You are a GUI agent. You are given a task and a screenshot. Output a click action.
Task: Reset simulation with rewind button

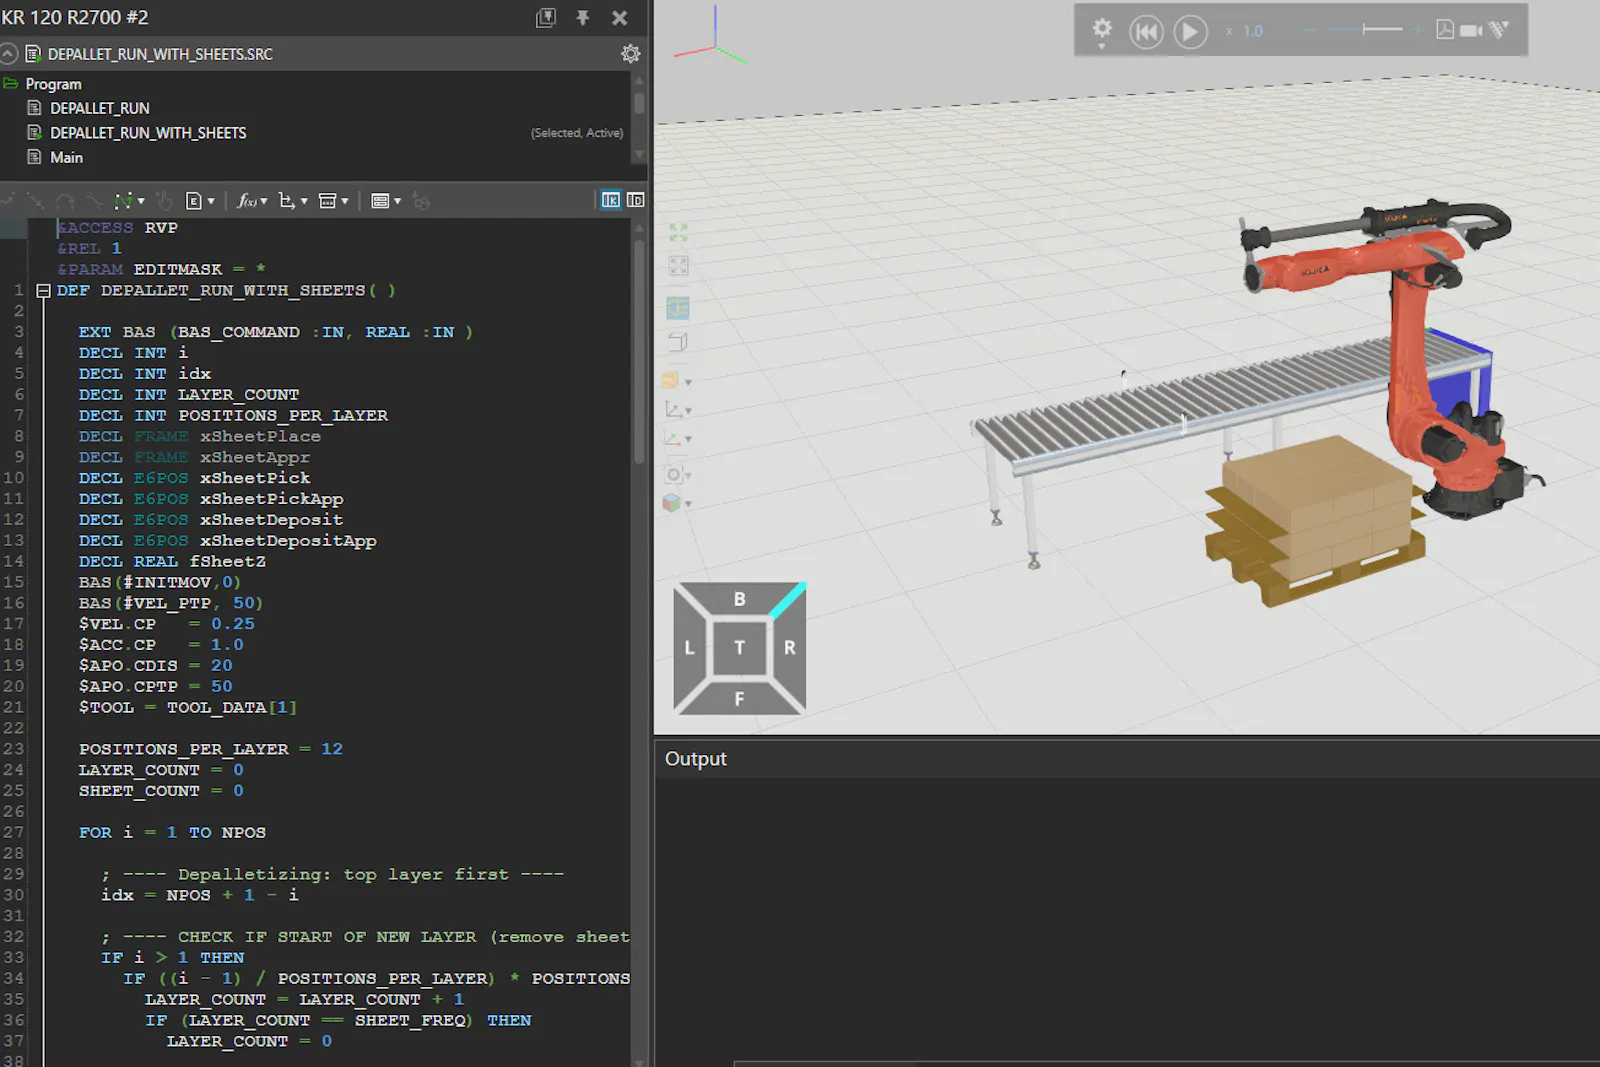1146,32
